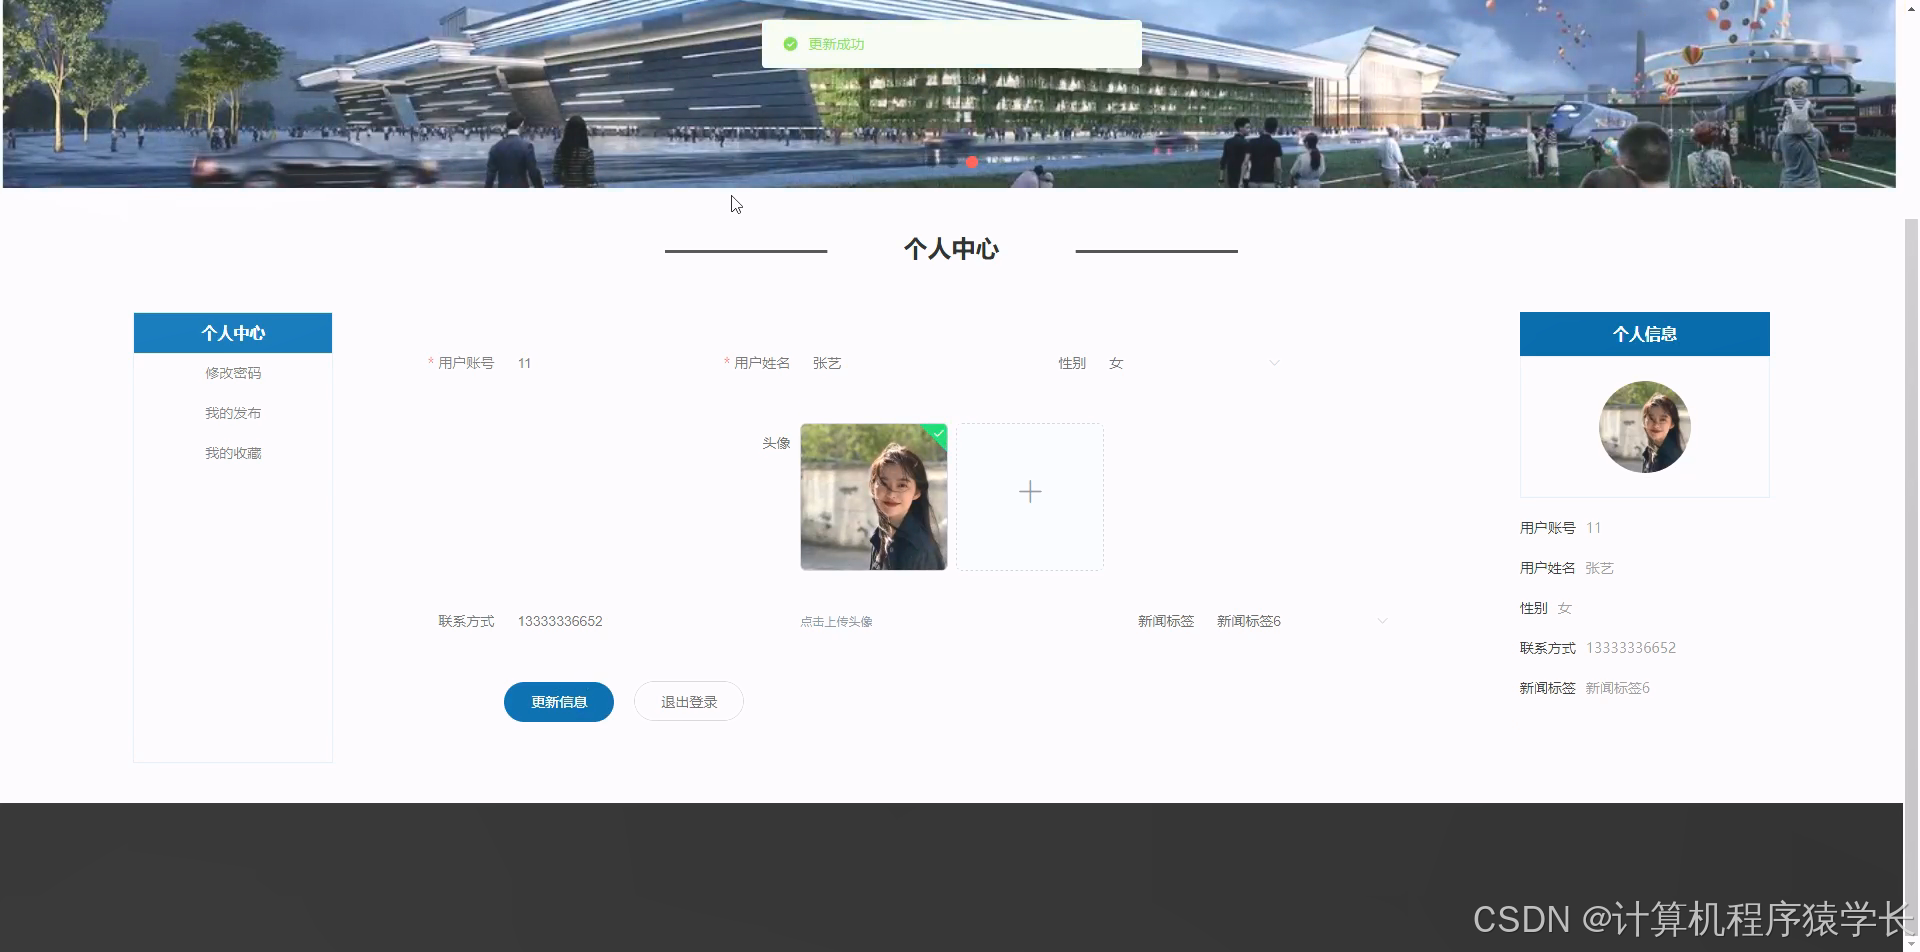This screenshot has height=952, width=1920.
Task: Click the red carousel indicator dot on the banner
Action: pyautogui.click(x=972, y=161)
